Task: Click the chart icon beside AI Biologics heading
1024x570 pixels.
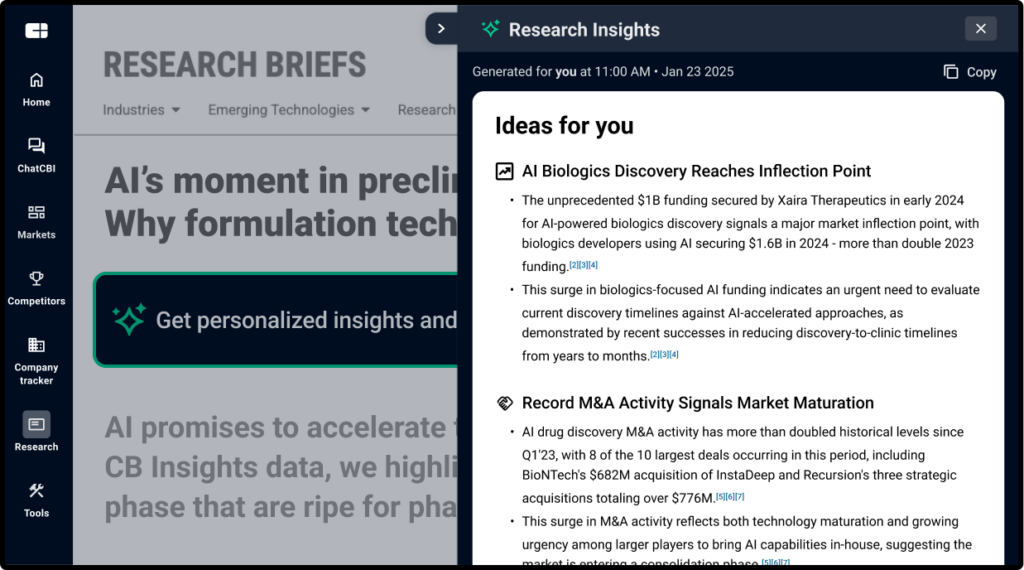Action: 505,171
